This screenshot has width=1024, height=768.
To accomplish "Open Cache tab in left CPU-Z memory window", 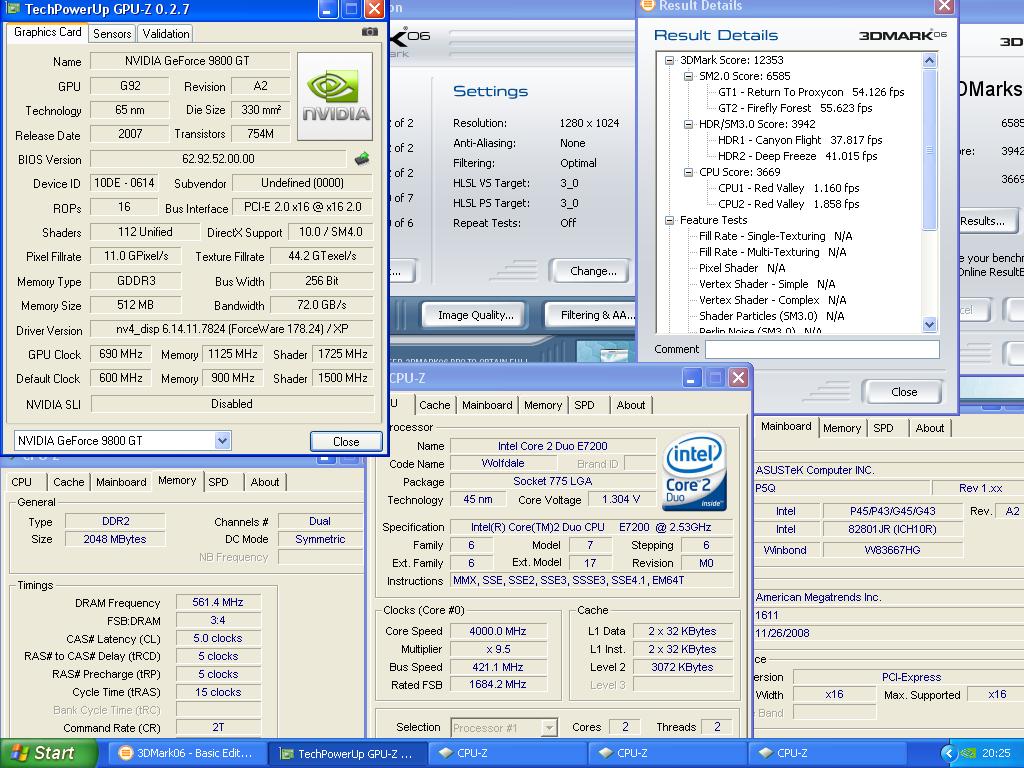I will click(69, 482).
